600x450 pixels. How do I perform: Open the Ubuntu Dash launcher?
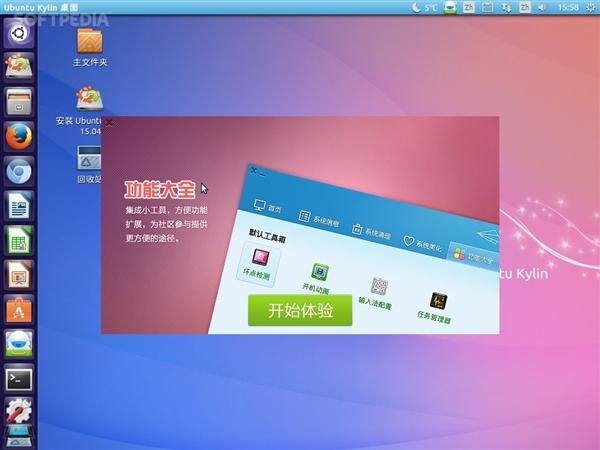point(18,33)
